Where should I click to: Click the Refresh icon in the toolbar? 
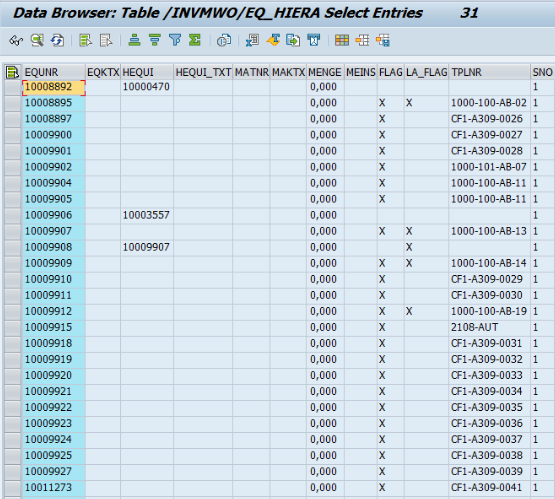57,41
